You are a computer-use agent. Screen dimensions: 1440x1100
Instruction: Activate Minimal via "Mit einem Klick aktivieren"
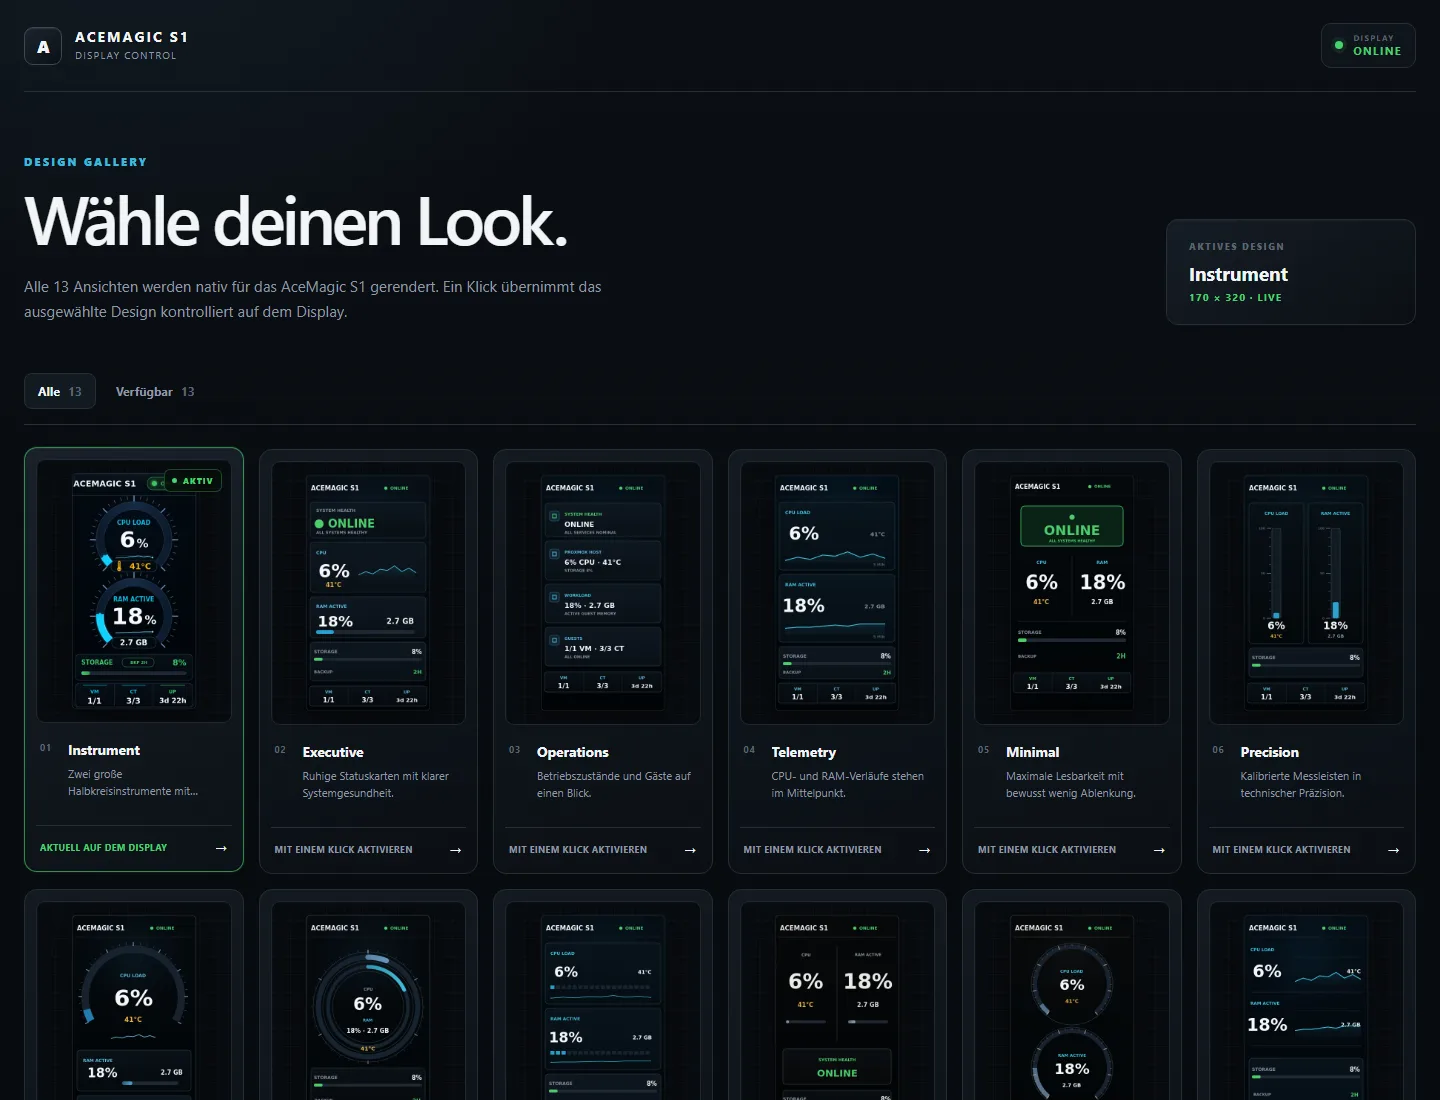(x=1047, y=850)
